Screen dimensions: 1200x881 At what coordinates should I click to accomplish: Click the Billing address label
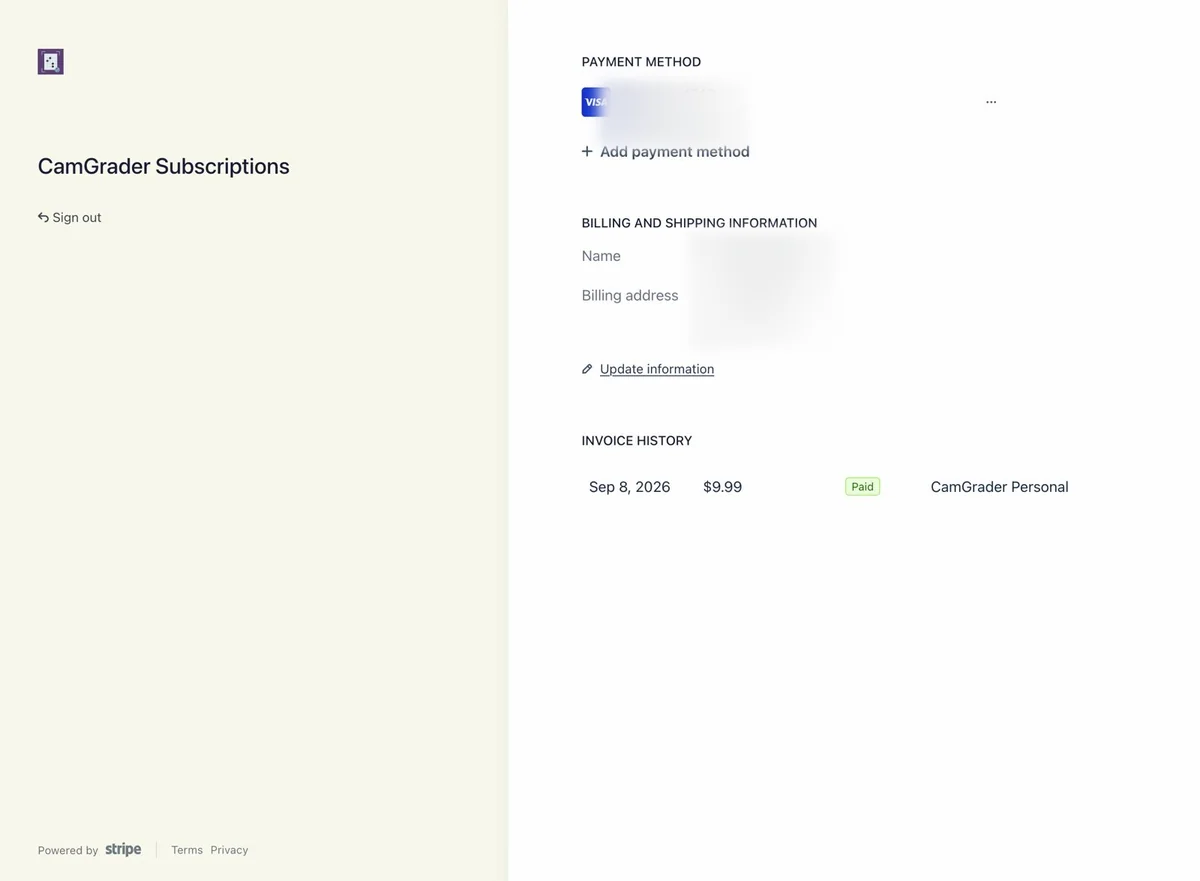(630, 296)
